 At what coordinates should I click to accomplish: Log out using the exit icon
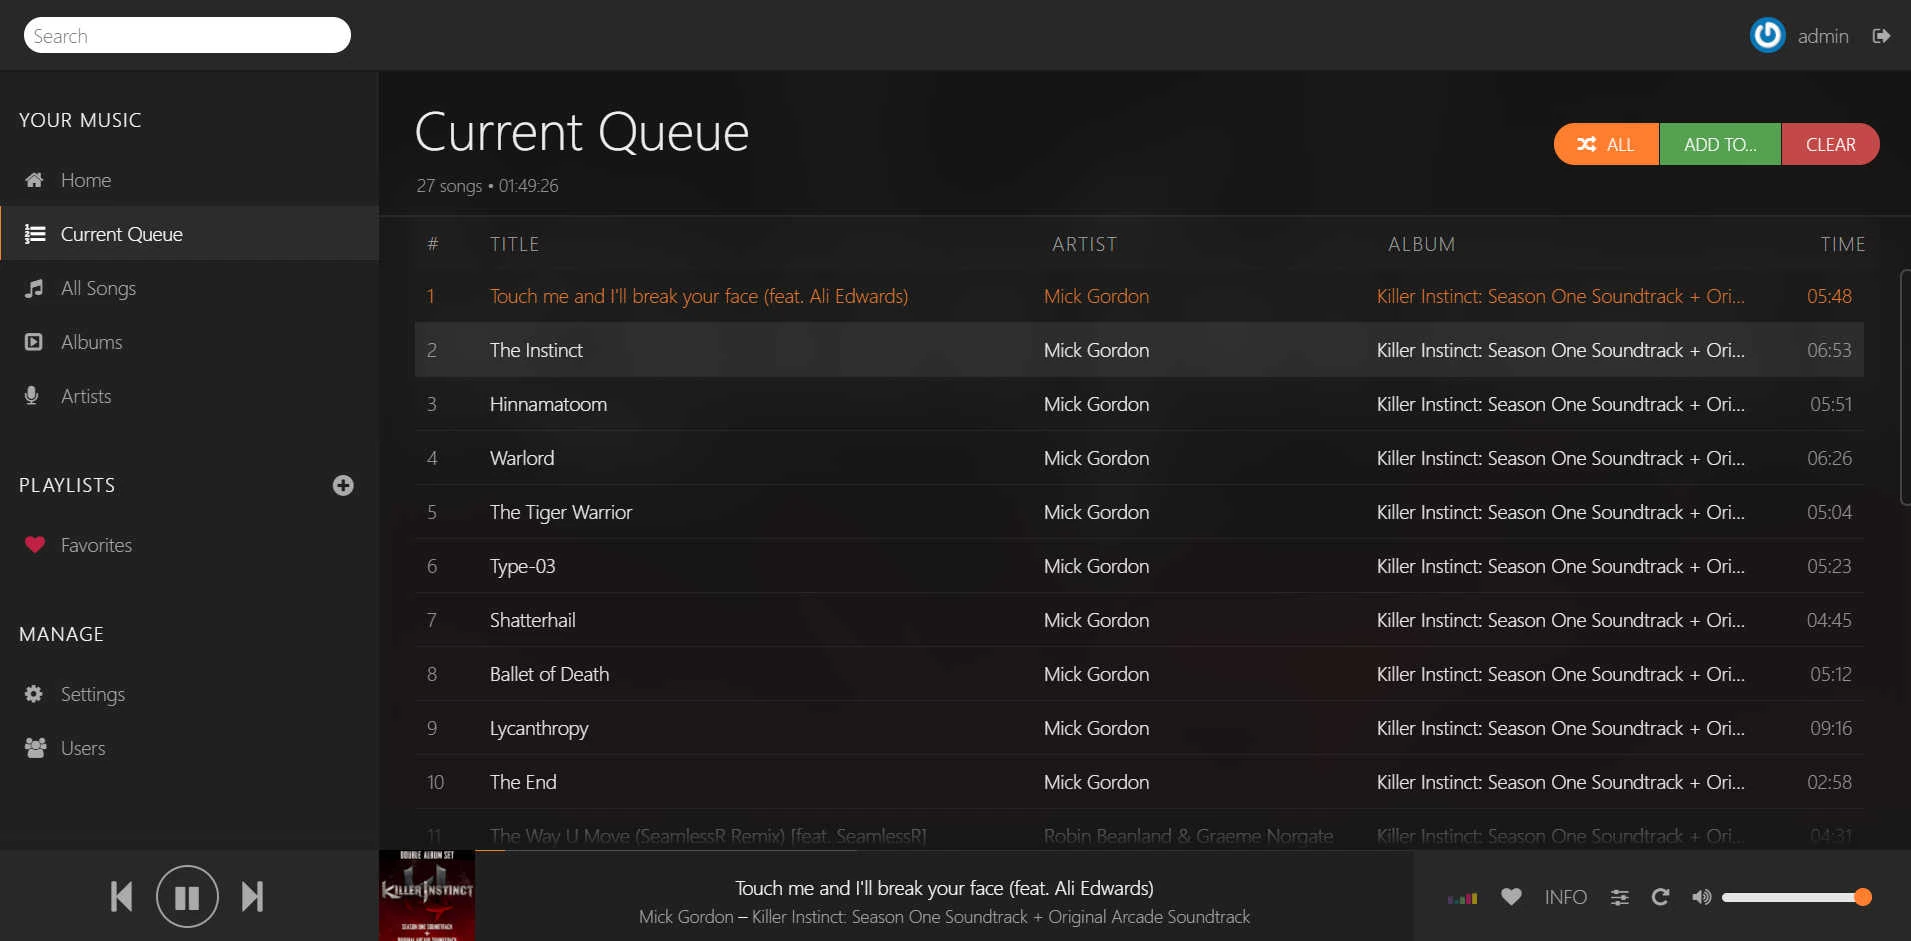click(x=1881, y=36)
